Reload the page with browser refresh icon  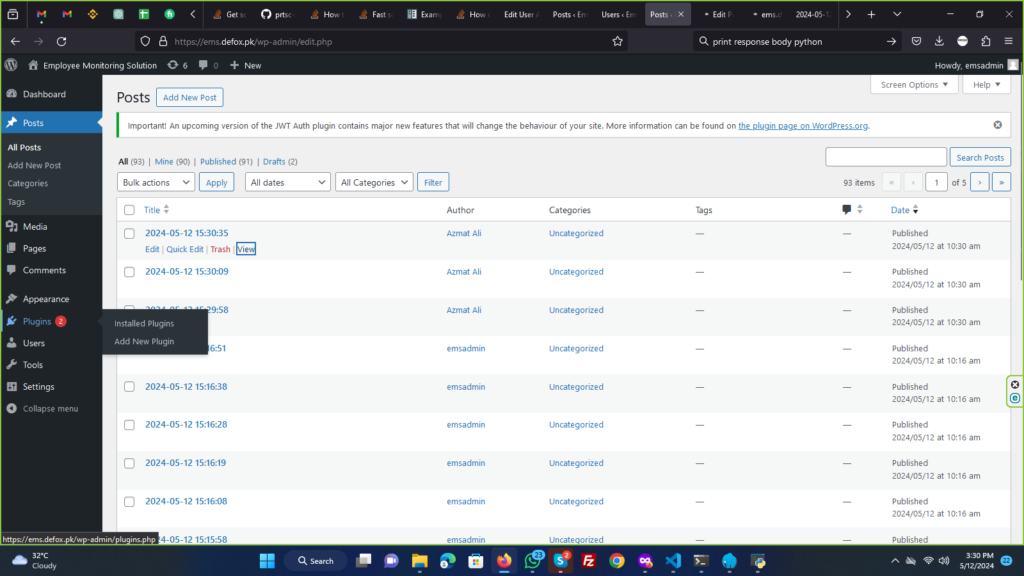[61, 41]
